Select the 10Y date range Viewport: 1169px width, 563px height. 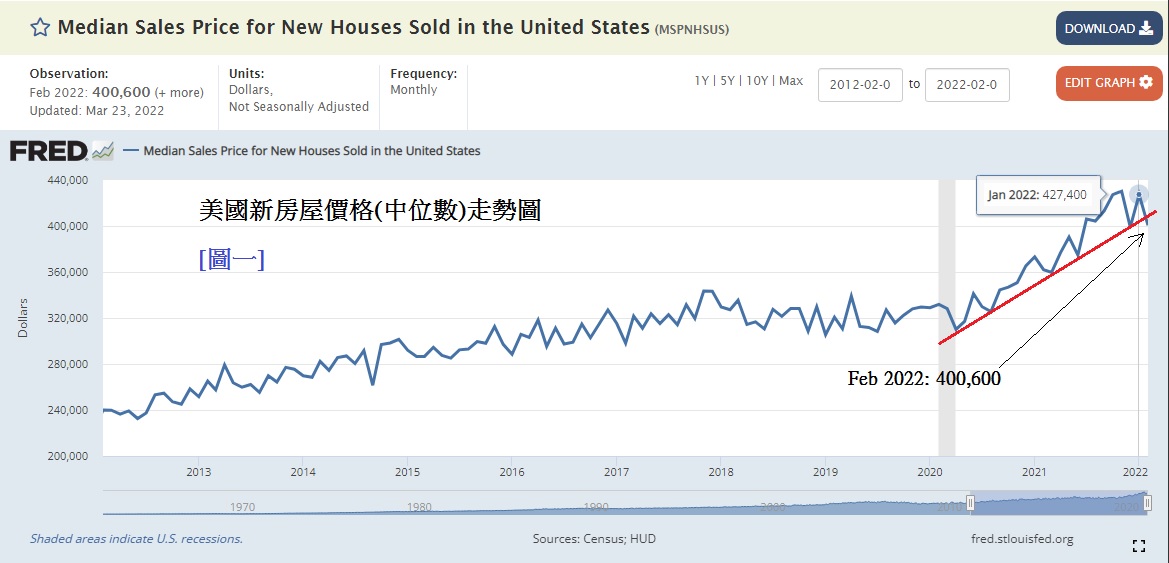coord(759,81)
